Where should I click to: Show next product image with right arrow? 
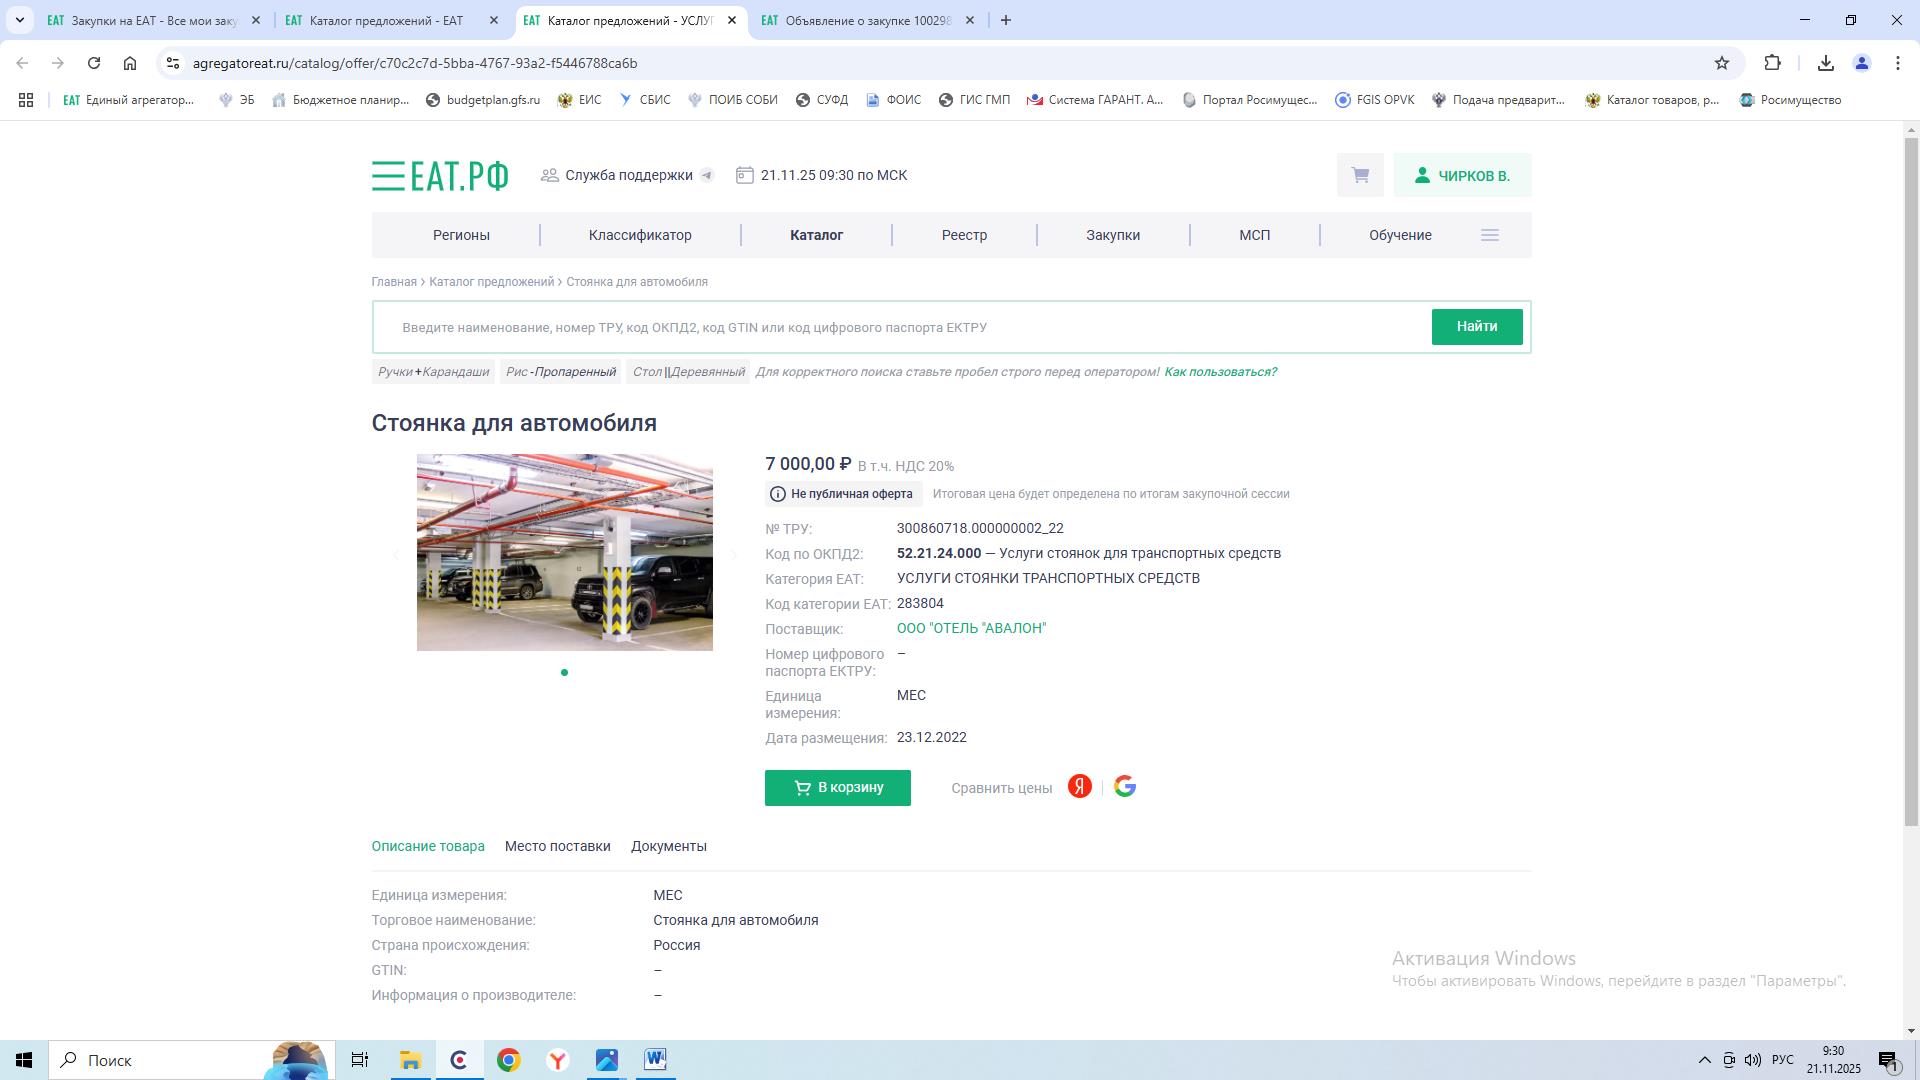coord(733,554)
